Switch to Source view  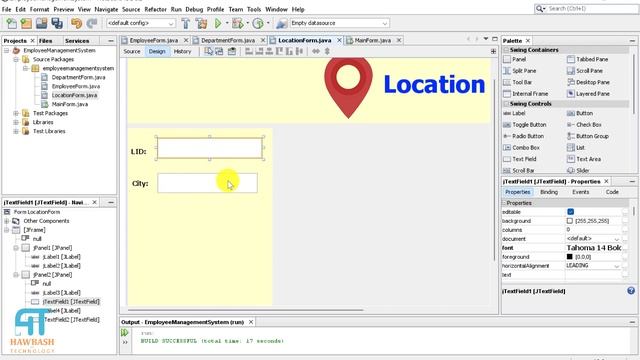132,51
